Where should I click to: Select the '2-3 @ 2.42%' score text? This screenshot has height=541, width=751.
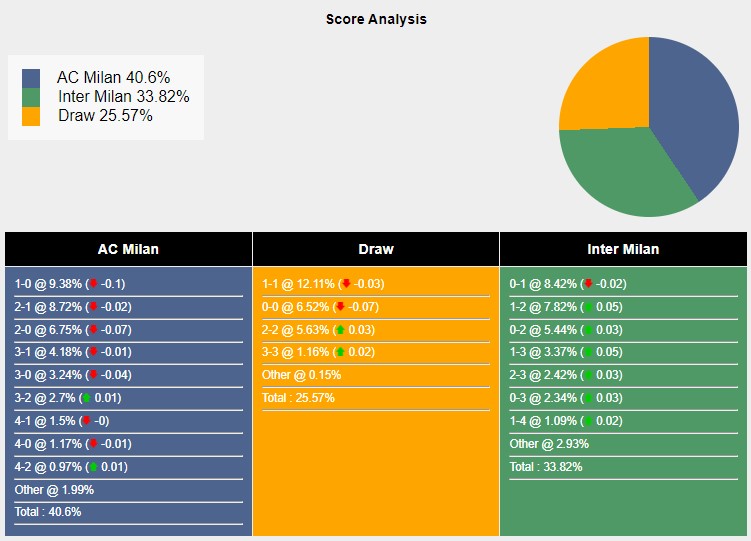pyautogui.click(x=543, y=375)
